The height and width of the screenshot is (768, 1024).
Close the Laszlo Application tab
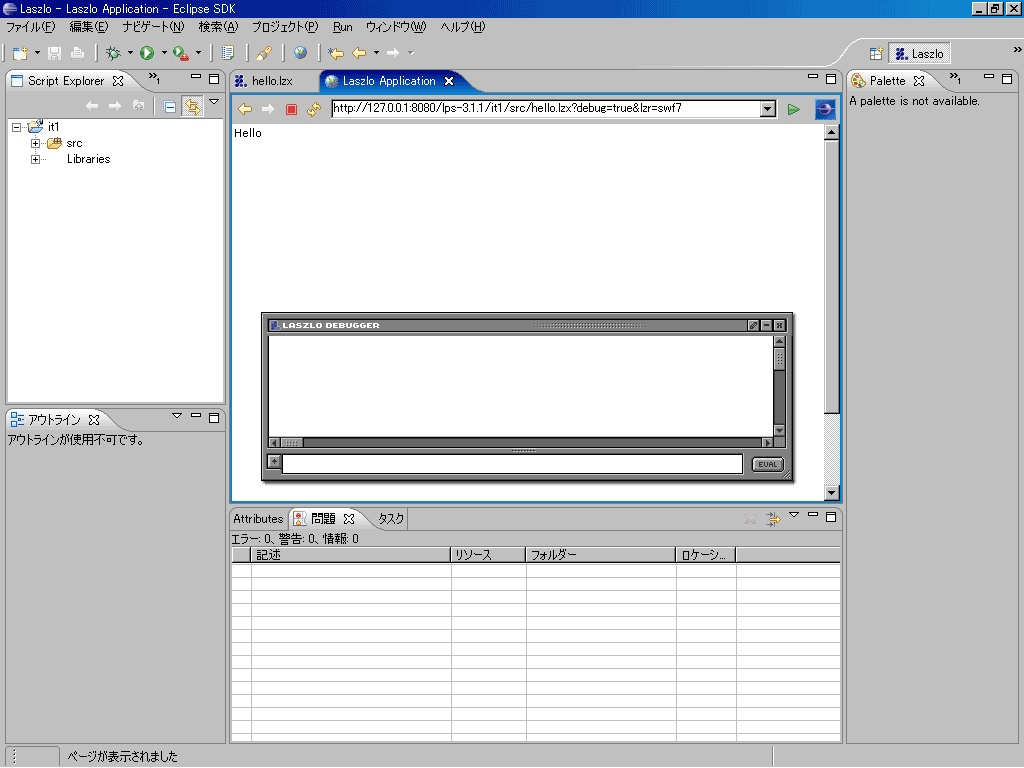(449, 81)
